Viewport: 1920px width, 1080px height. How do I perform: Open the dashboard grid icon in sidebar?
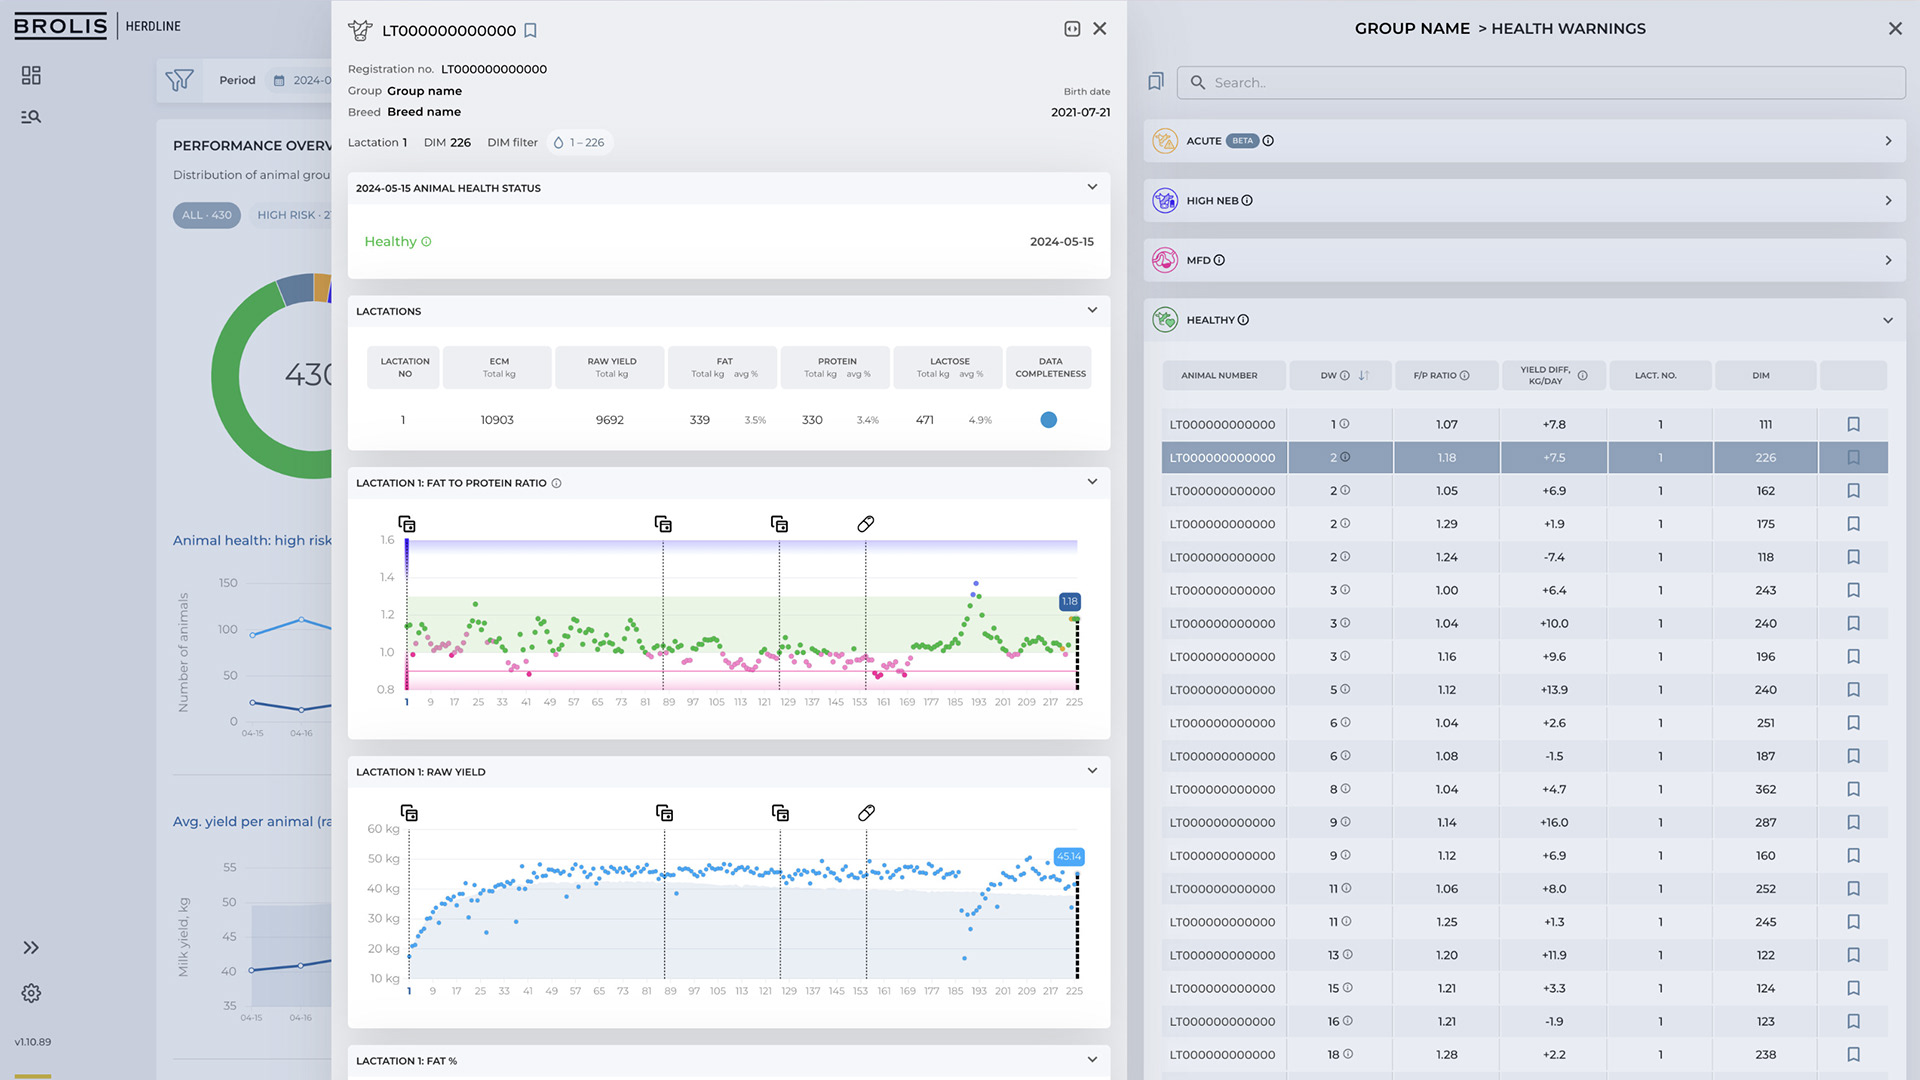pyautogui.click(x=31, y=75)
